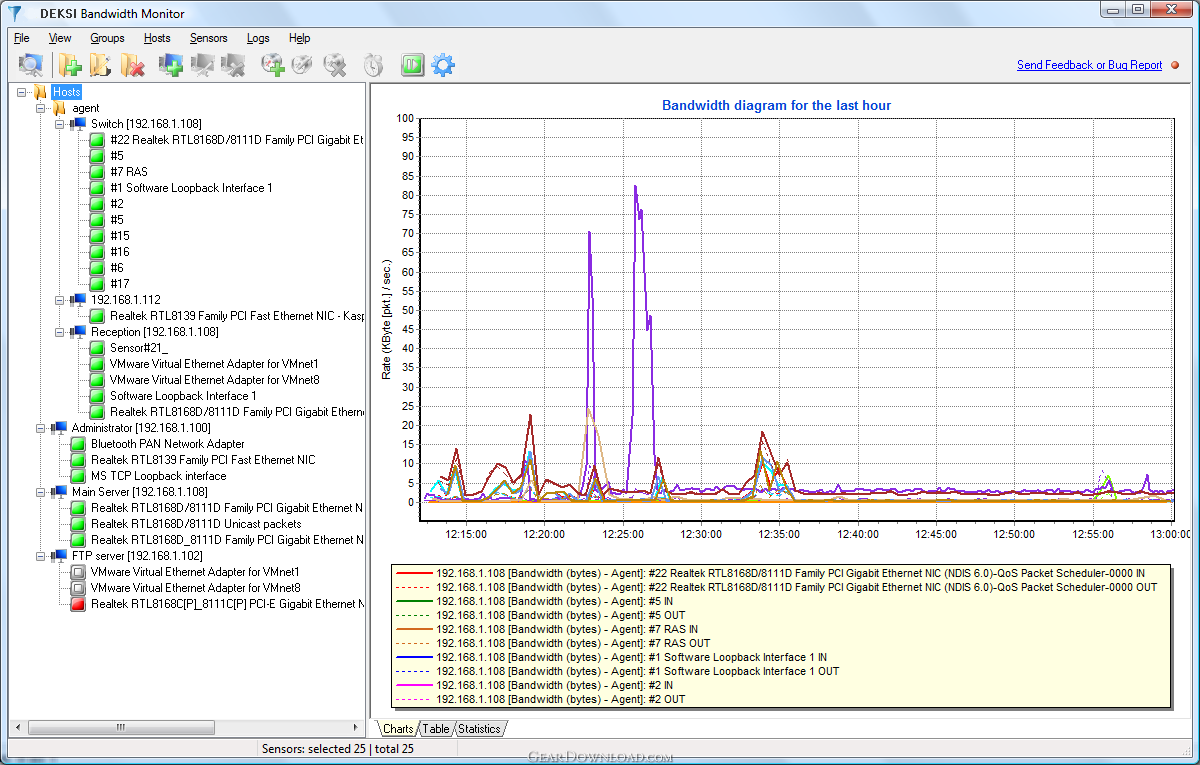The height and width of the screenshot is (765, 1200).
Task: Click the edit sensor toolbar icon
Action: pos(302,65)
